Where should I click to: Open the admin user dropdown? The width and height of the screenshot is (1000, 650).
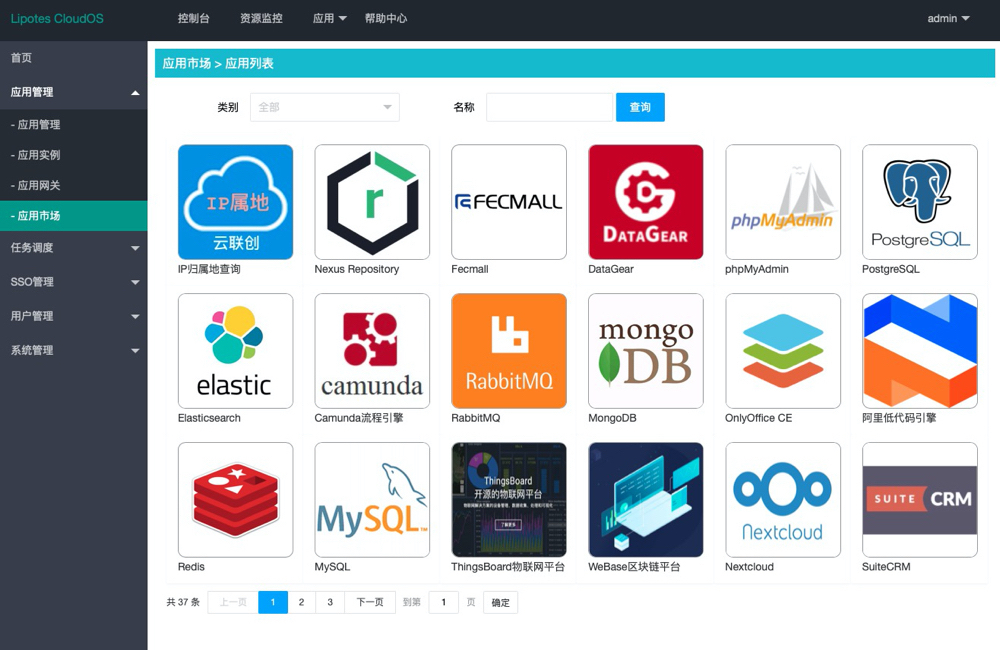click(x=948, y=18)
